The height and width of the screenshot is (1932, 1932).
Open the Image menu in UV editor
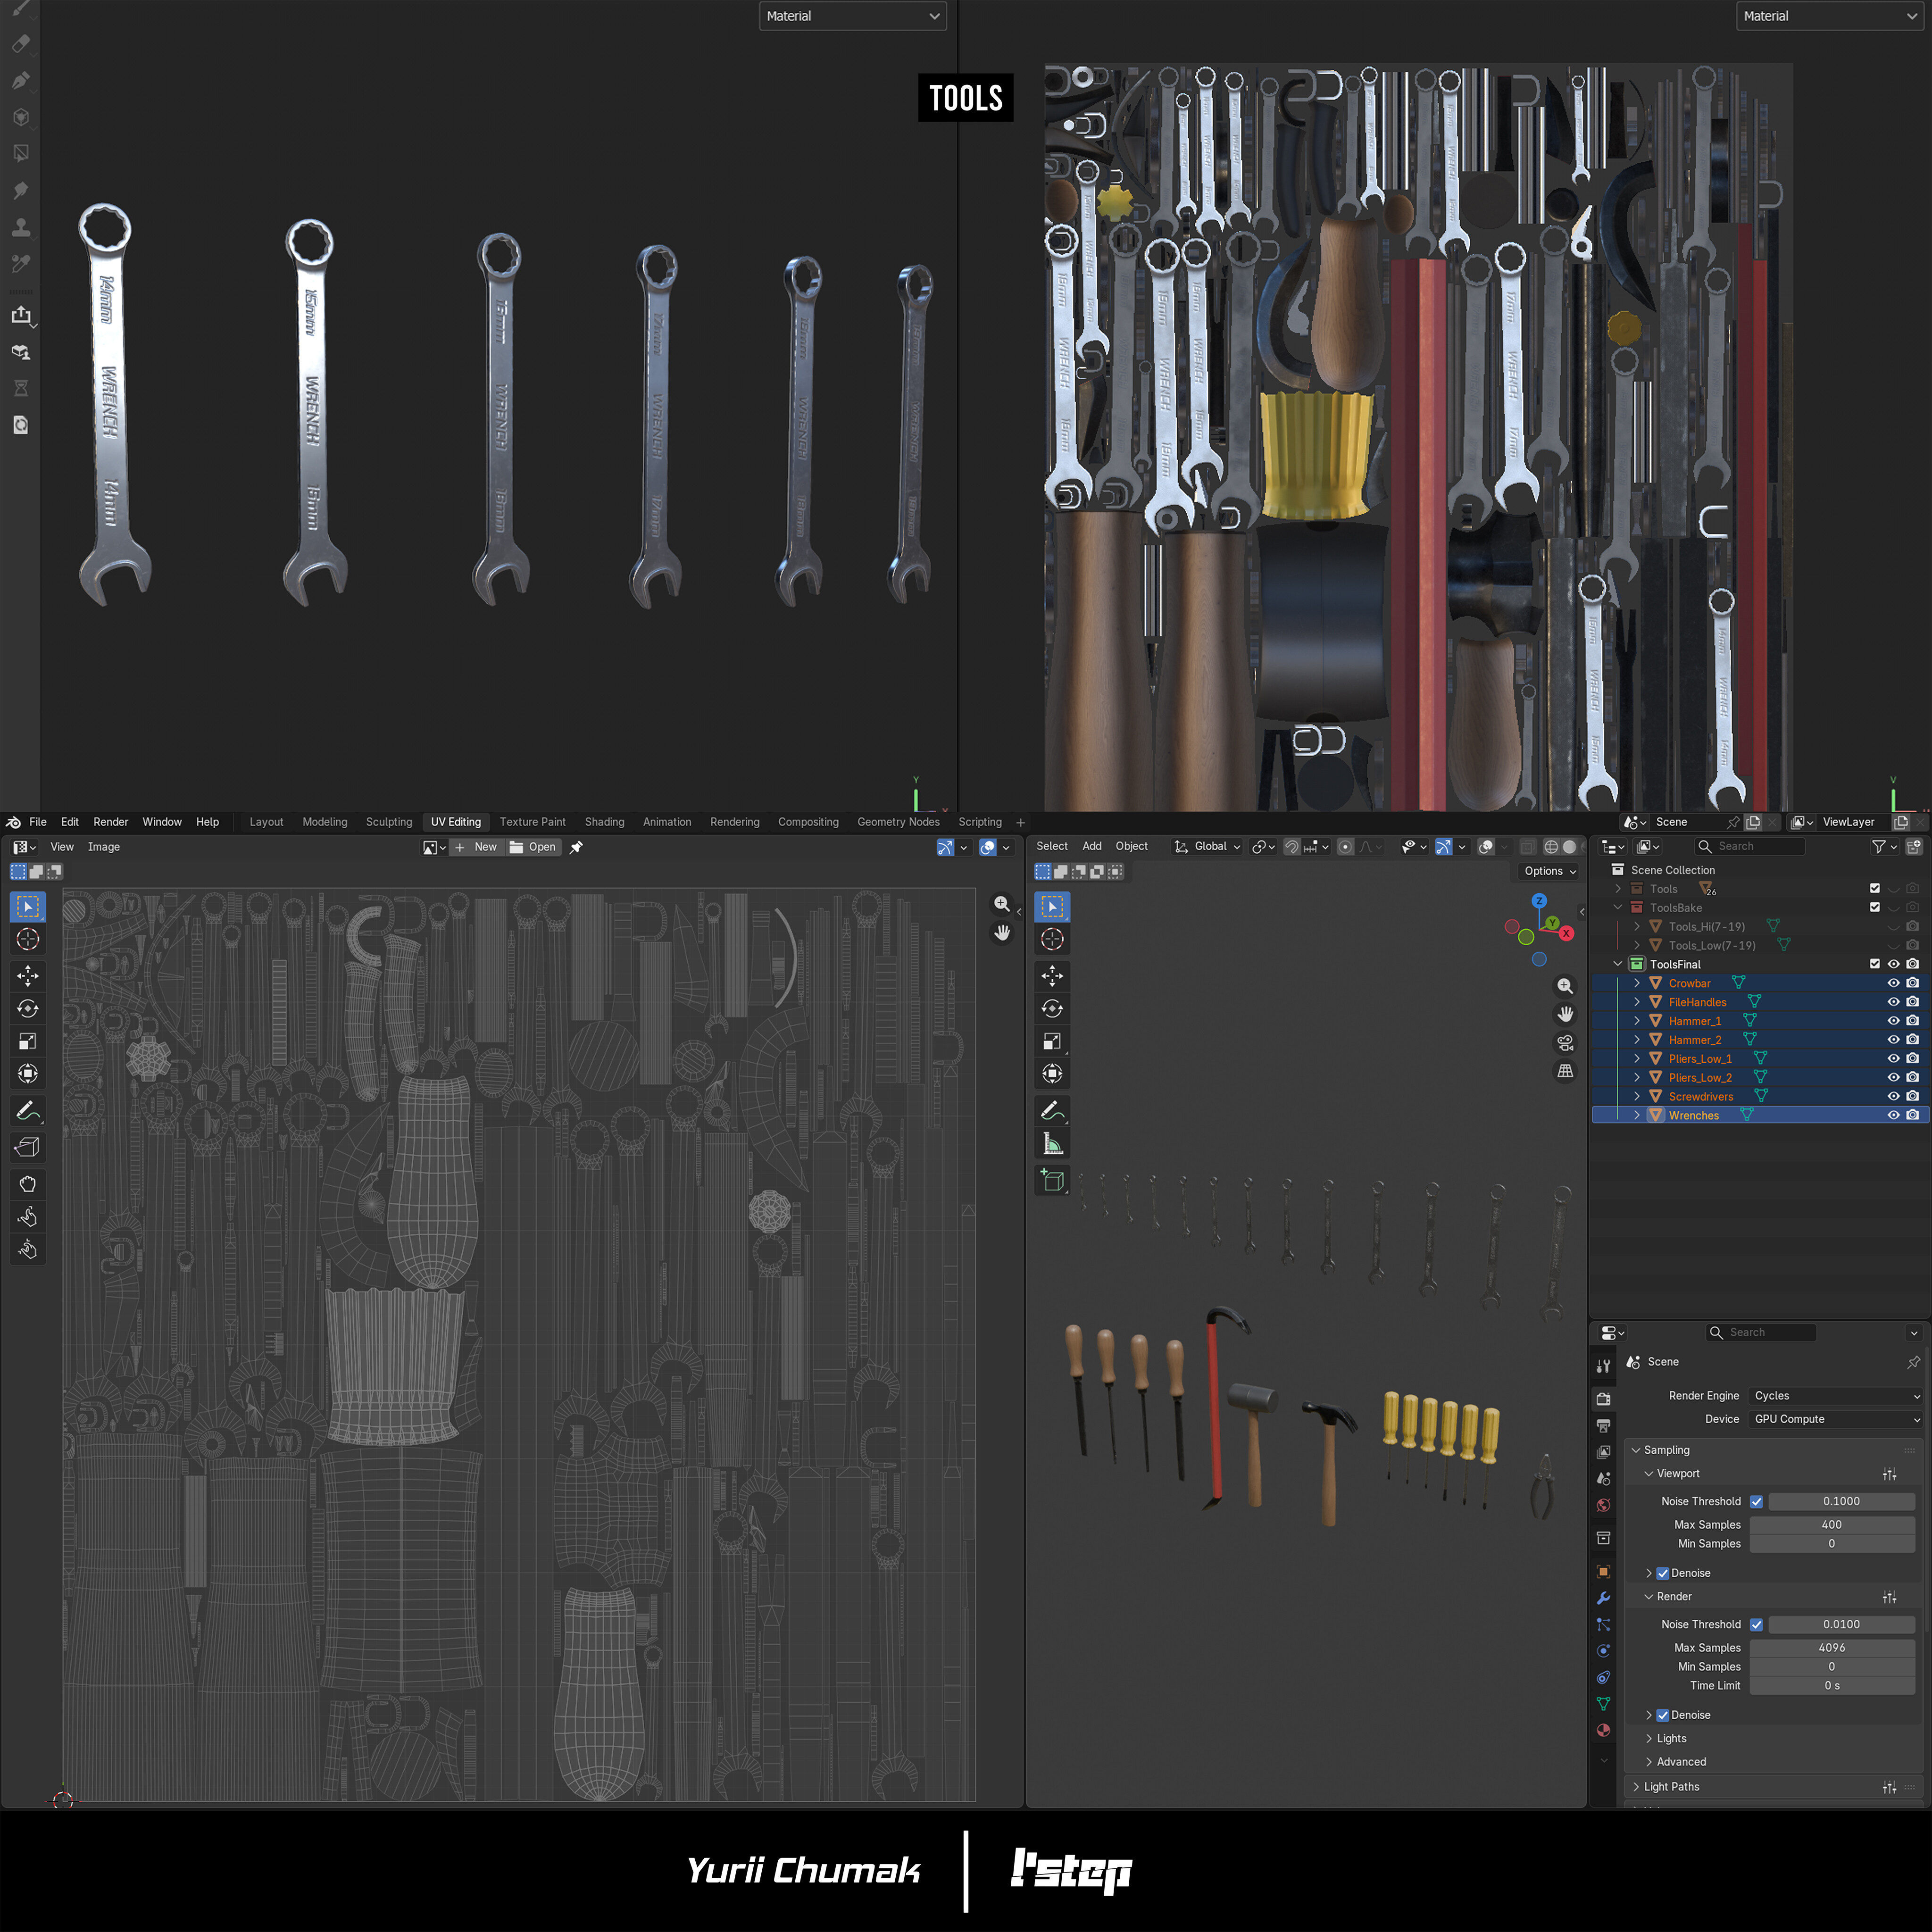click(x=103, y=847)
